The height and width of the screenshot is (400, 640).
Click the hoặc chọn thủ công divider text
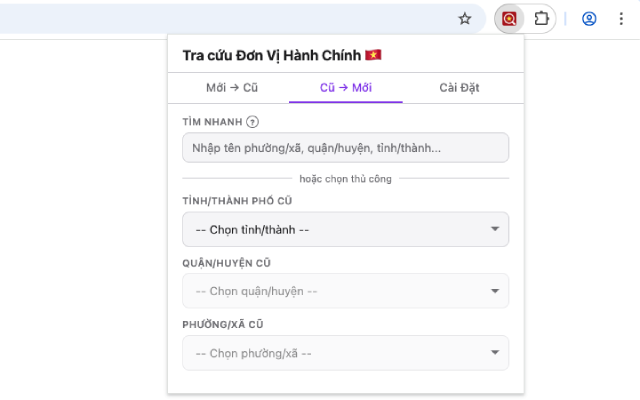[345, 179]
